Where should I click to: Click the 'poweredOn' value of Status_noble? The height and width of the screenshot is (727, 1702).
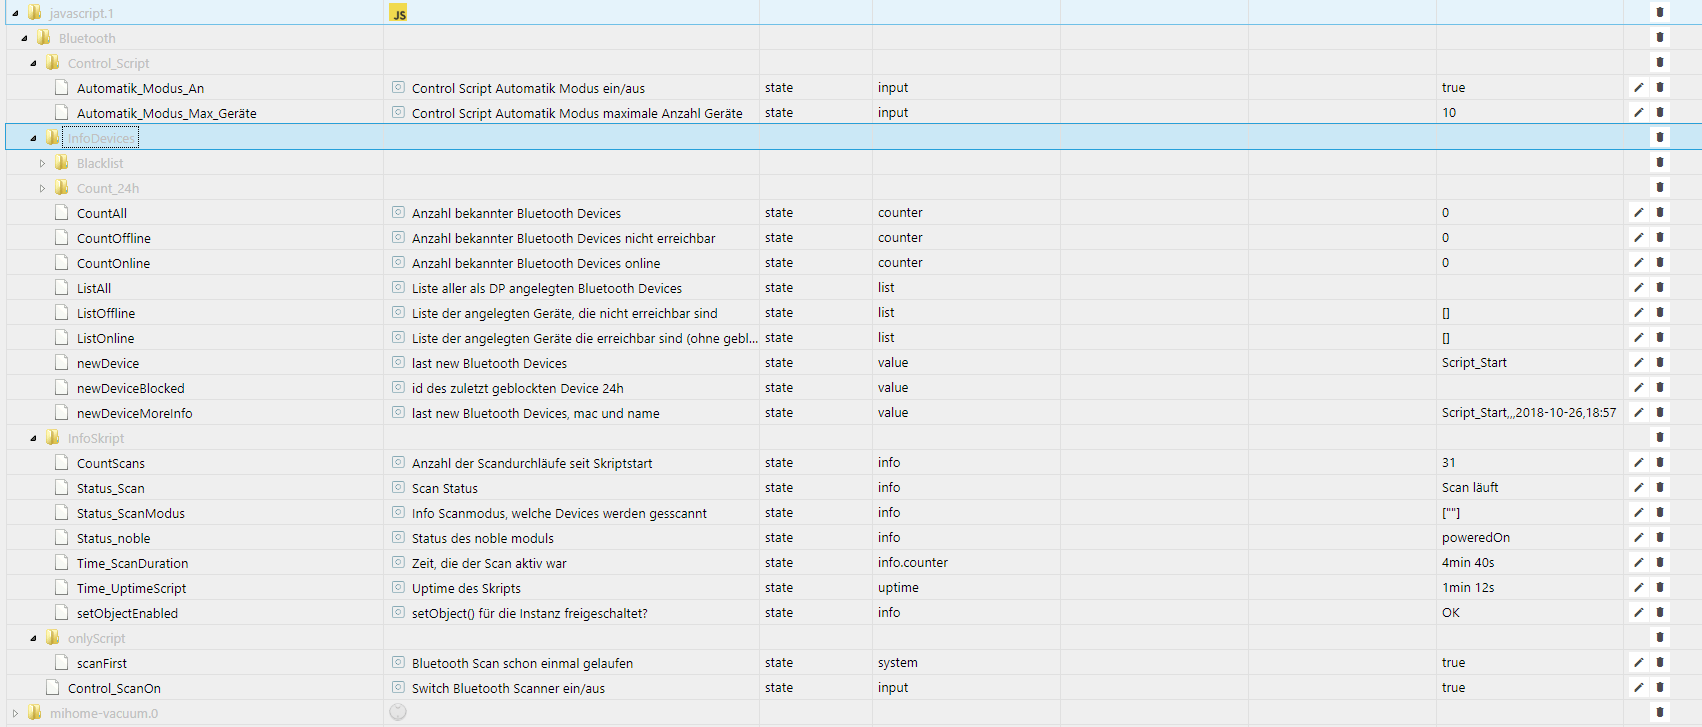tap(1476, 538)
